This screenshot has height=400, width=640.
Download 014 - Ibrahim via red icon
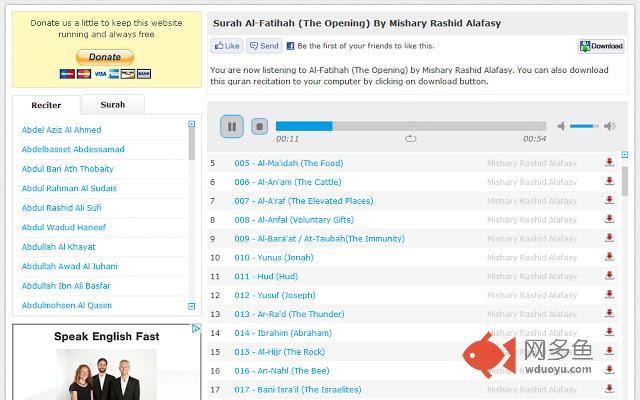coord(609,332)
